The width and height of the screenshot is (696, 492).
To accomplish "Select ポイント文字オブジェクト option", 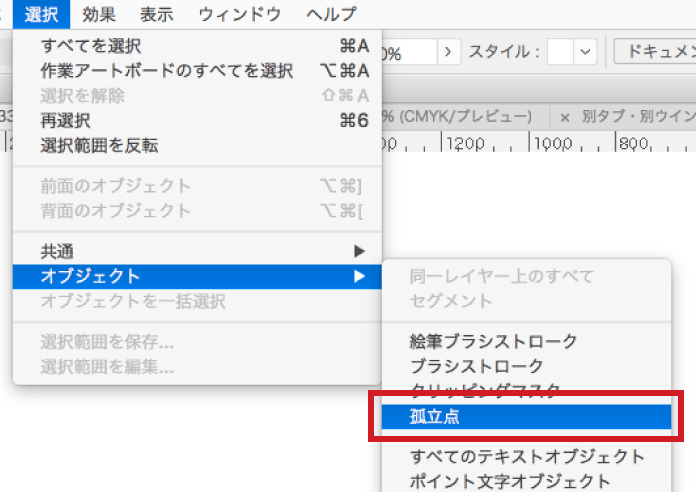I will 510,481.
